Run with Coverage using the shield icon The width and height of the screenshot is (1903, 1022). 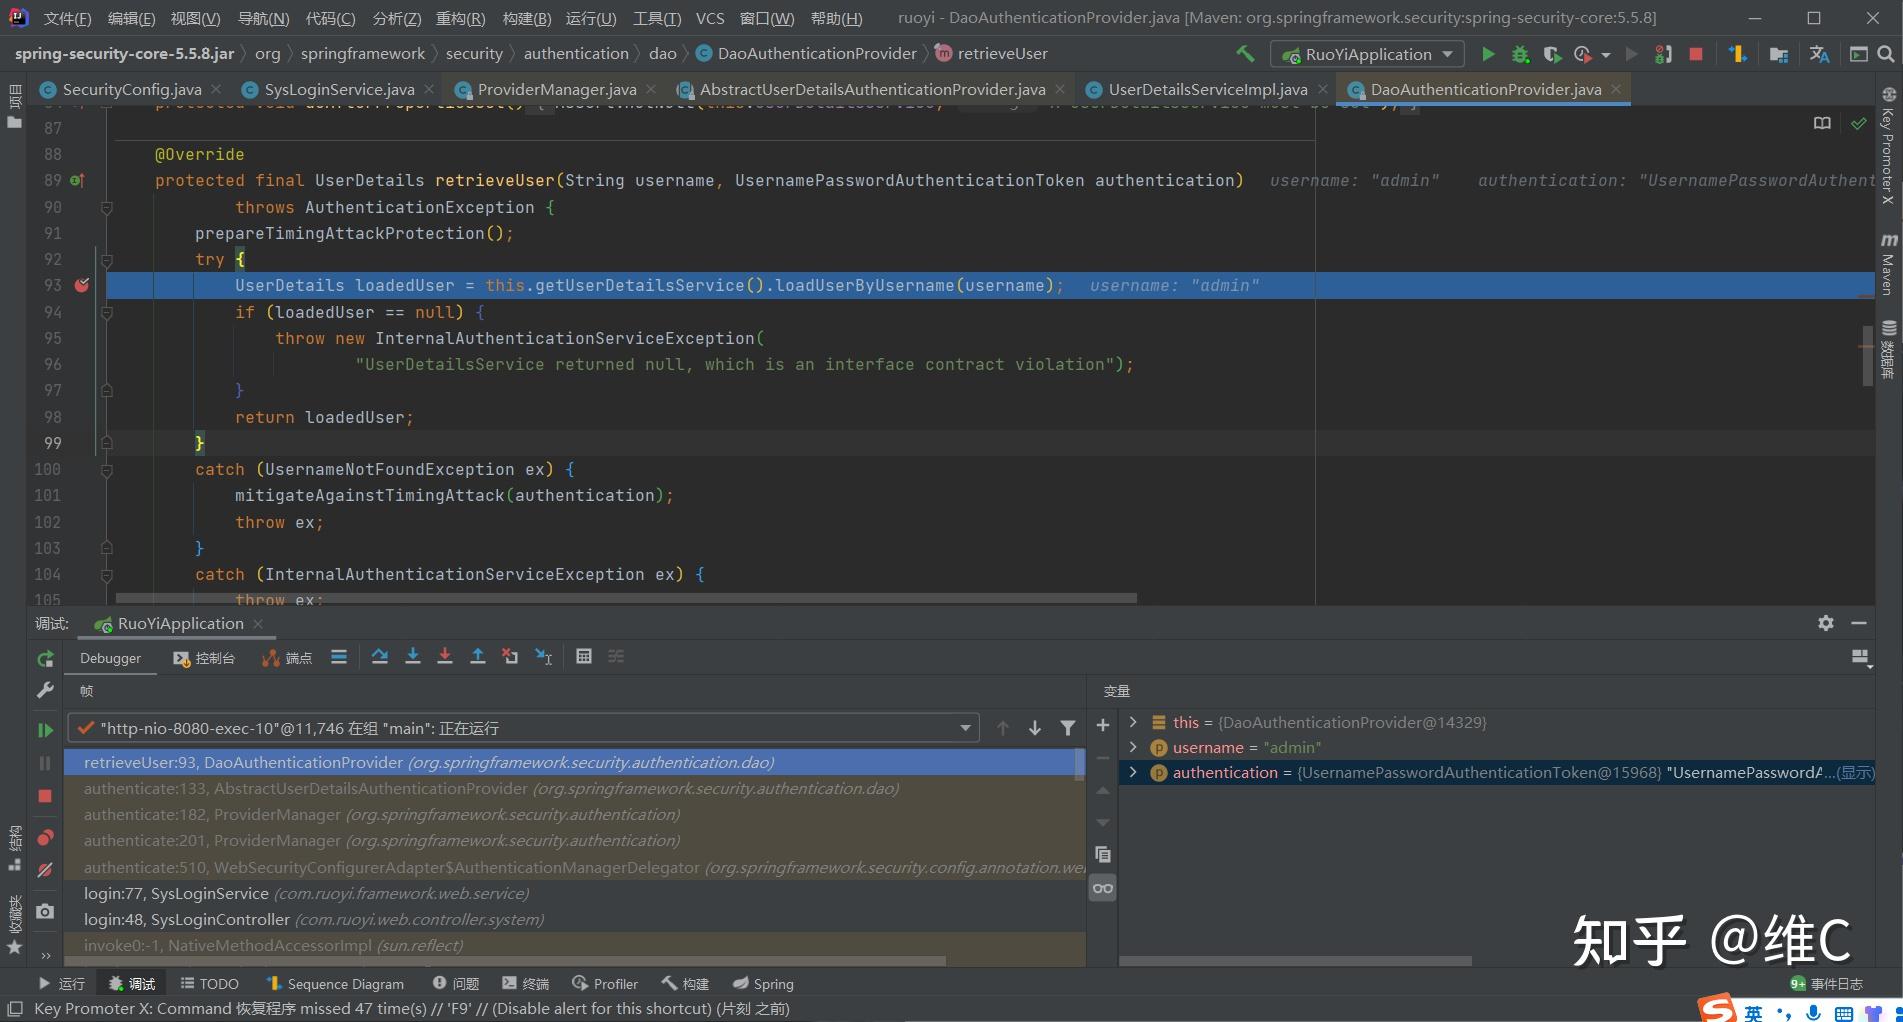(x=1552, y=53)
